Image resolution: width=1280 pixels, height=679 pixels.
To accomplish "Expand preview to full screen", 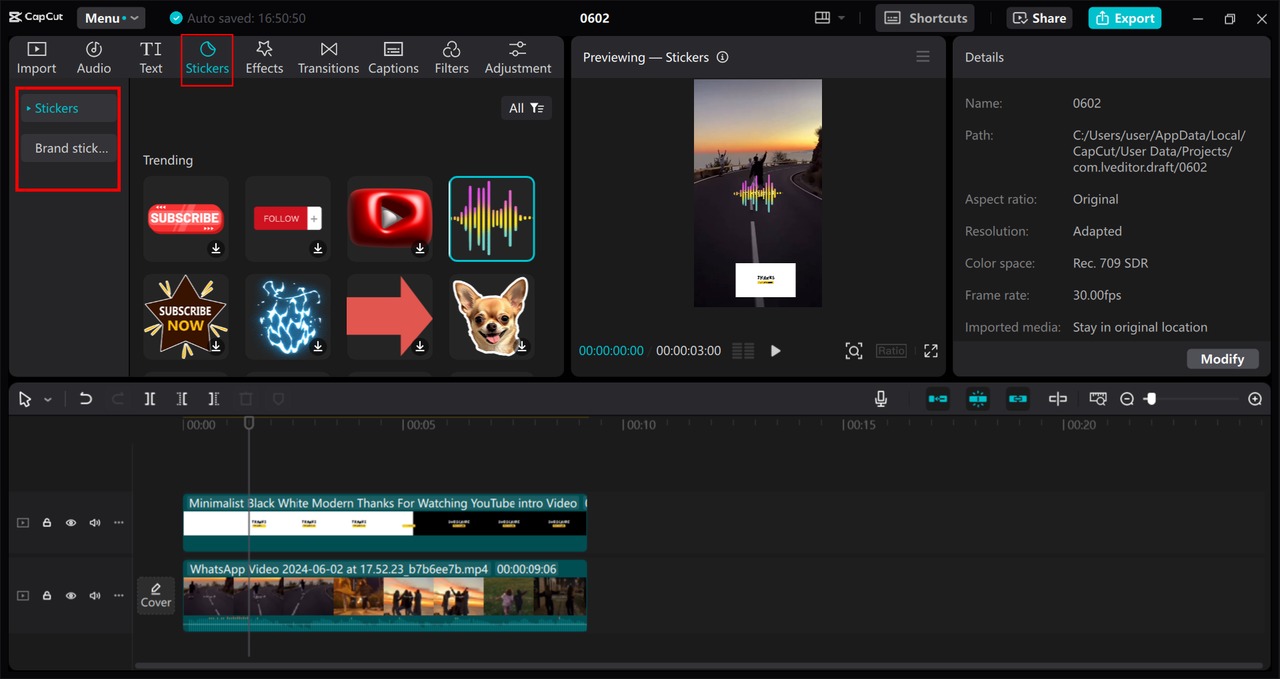I will pyautogui.click(x=931, y=351).
